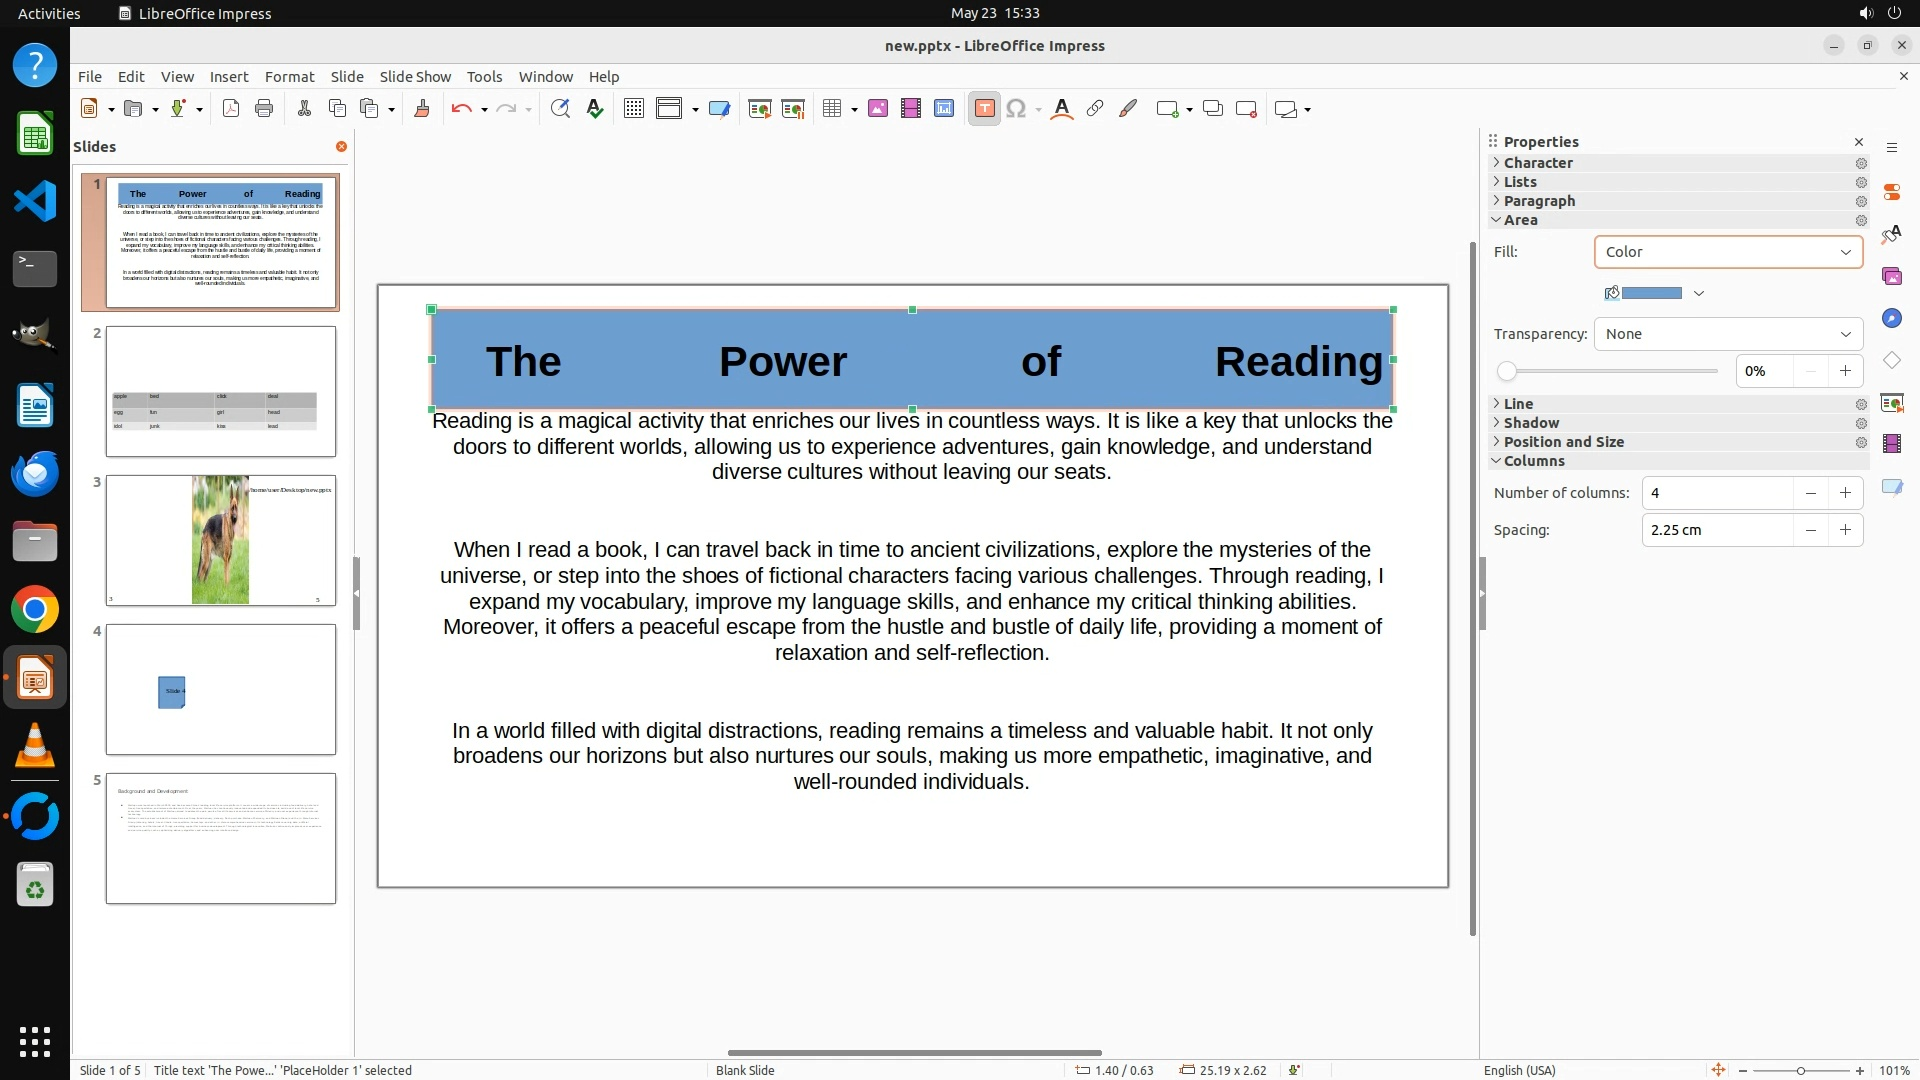This screenshot has width=1920, height=1080.
Task: Click the blue fill color swatch
Action: (x=1651, y=293)
